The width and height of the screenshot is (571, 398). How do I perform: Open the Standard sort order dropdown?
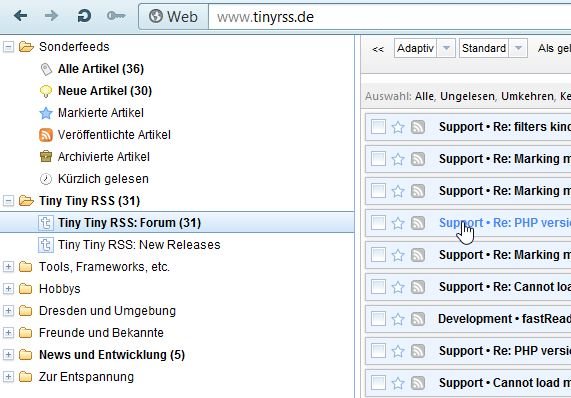[518, 48]
